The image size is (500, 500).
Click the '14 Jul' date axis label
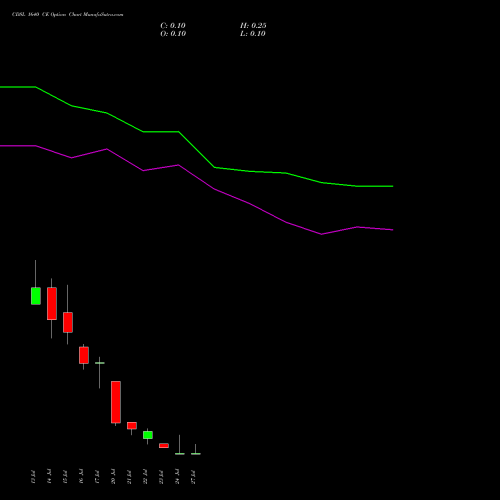(x=49, y=477)
